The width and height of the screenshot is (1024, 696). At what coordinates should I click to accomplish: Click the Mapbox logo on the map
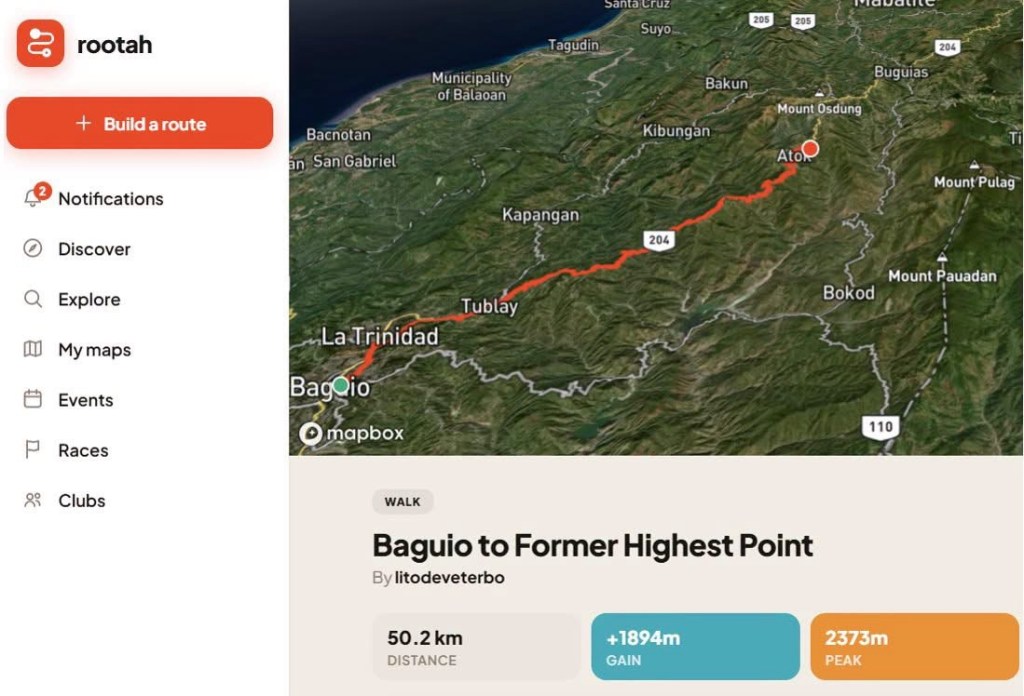pyautogui.click(x=351, y=433)
